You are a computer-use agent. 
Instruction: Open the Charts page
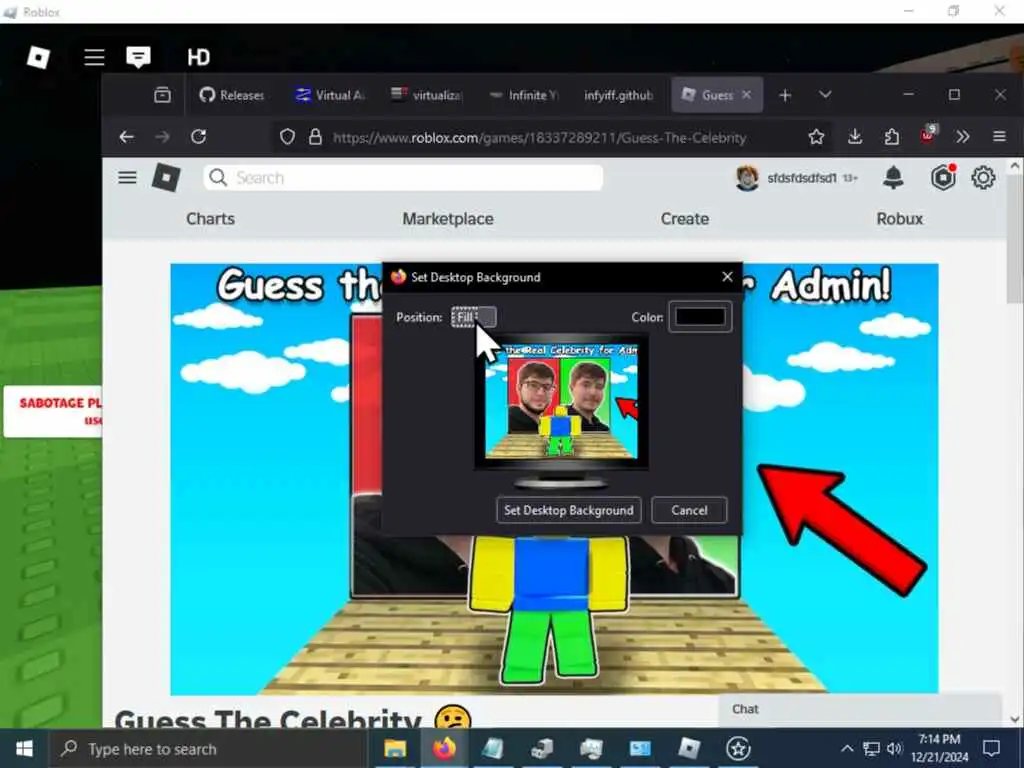pyautogui.click(x=210, y=219)
